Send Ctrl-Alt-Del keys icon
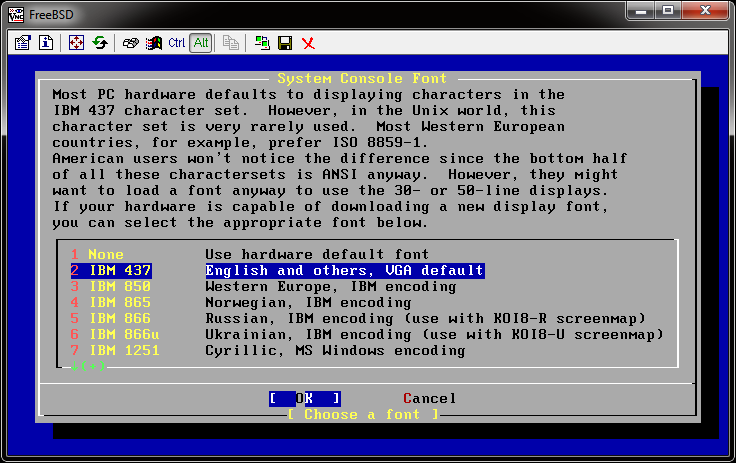 pos(130,43)
